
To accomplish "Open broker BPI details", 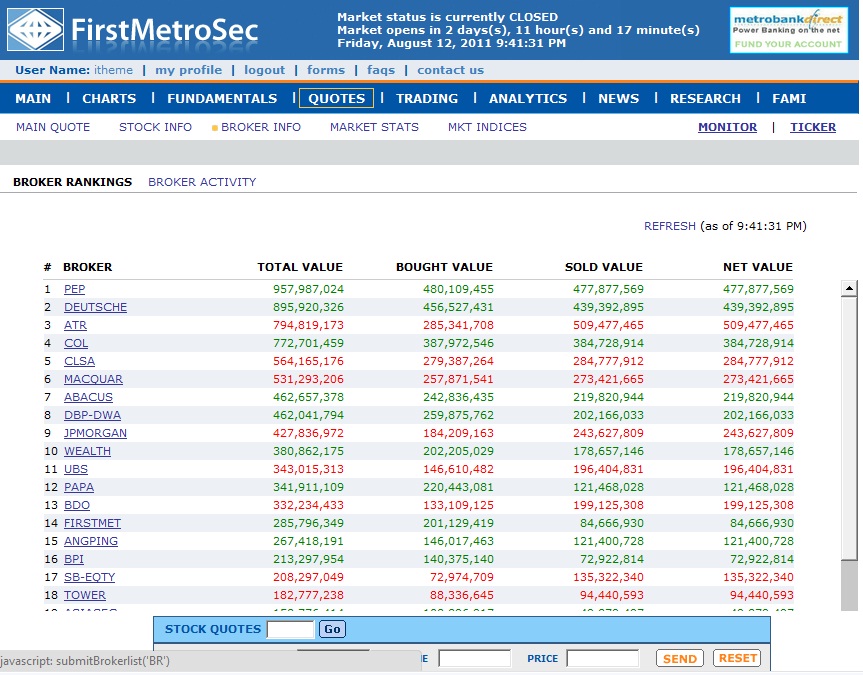I will click(74, 559).
